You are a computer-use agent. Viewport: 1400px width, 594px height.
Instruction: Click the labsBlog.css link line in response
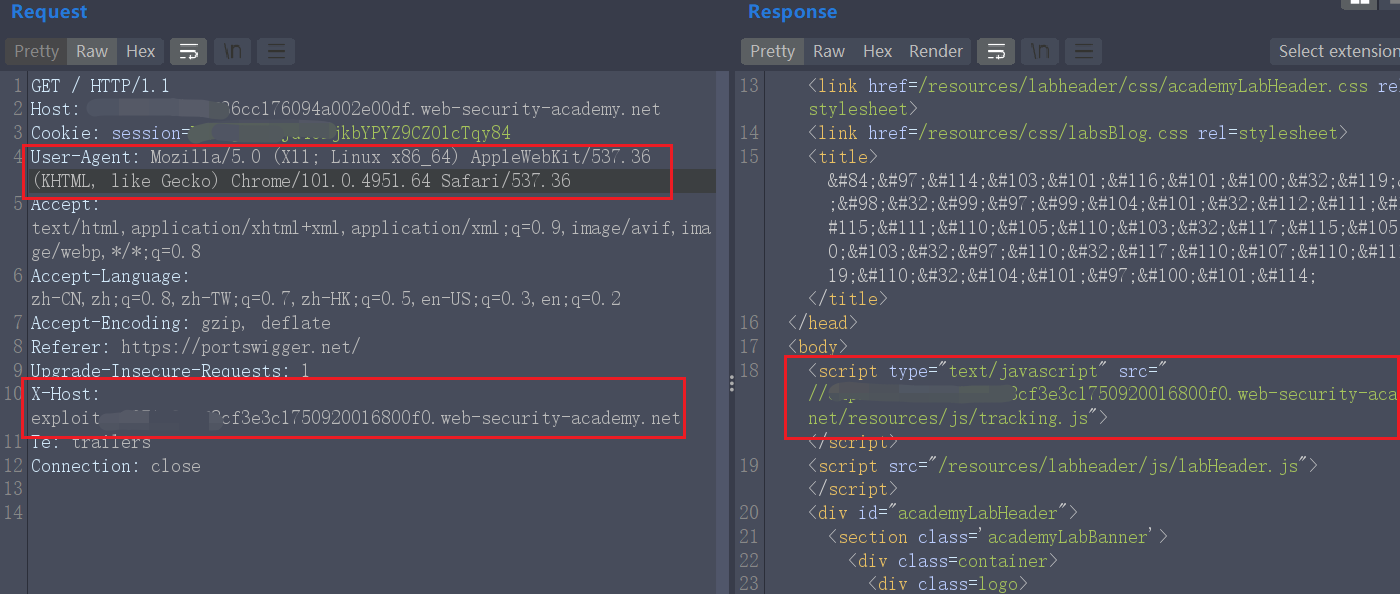(1078, 133)
